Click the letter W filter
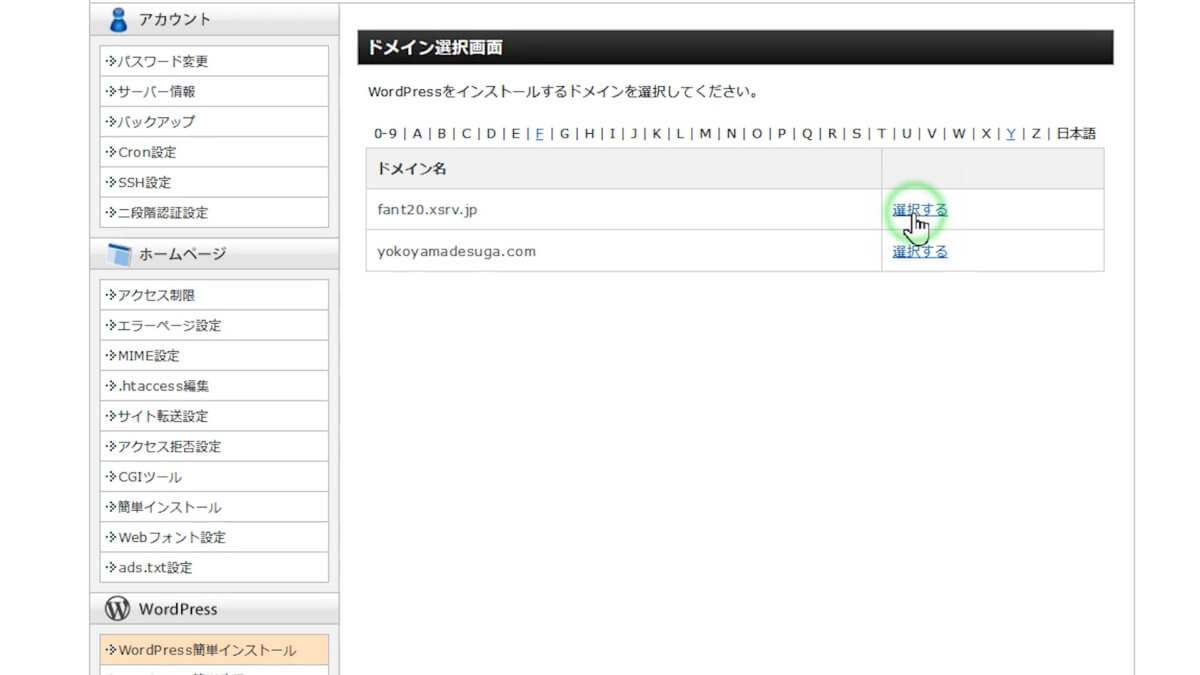The width and height of the screenshot is (1200, 675). point(958,133)
